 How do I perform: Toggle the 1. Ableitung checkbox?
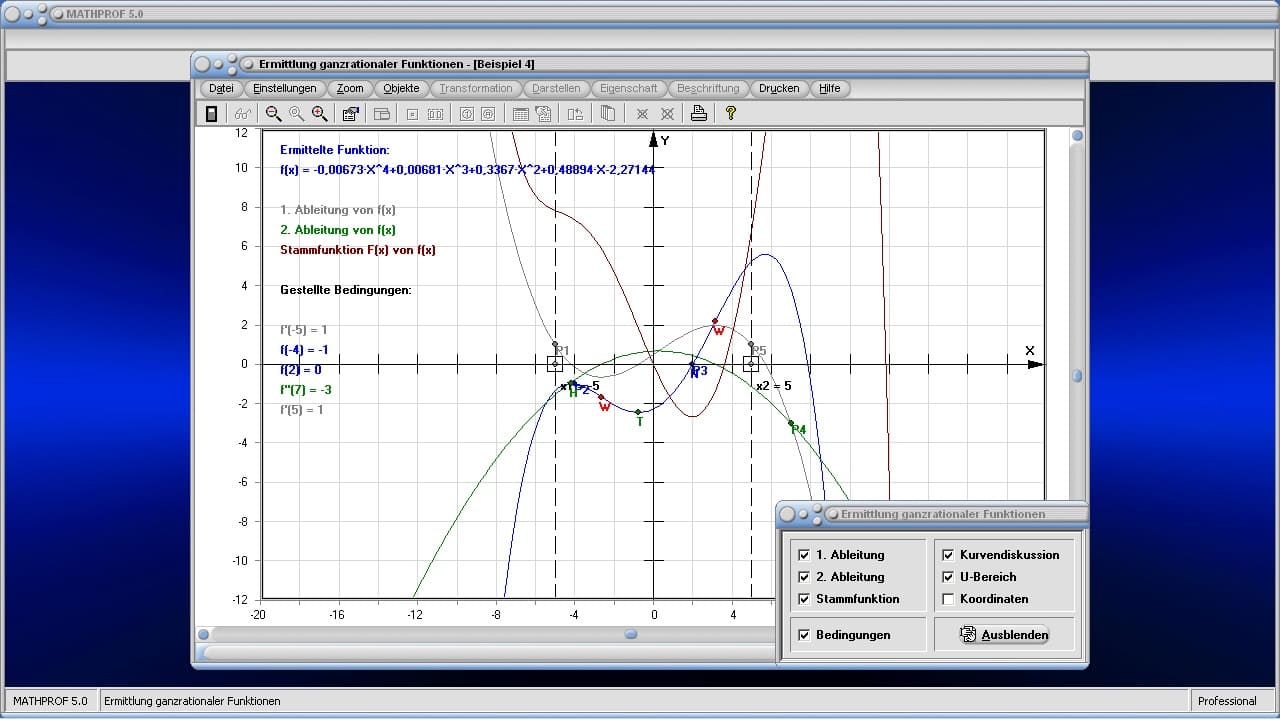[804, 555]
